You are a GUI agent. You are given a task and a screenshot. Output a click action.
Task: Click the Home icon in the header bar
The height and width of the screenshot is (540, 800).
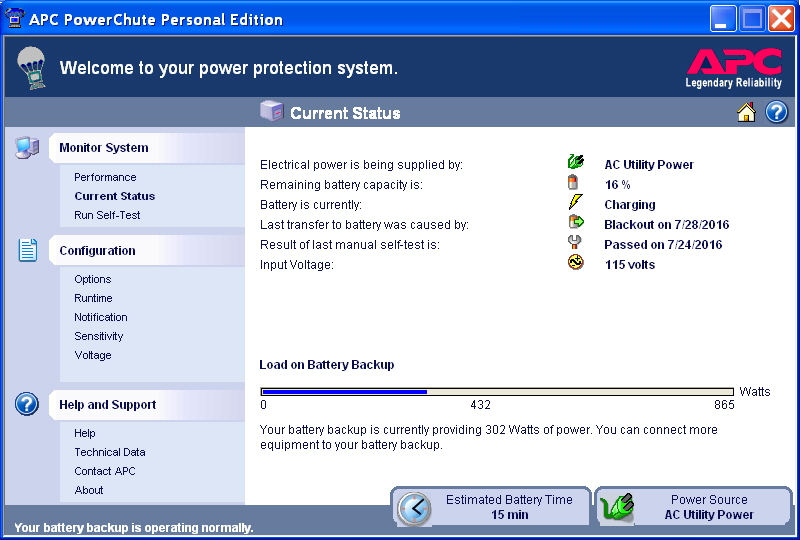tap(746, 113)
